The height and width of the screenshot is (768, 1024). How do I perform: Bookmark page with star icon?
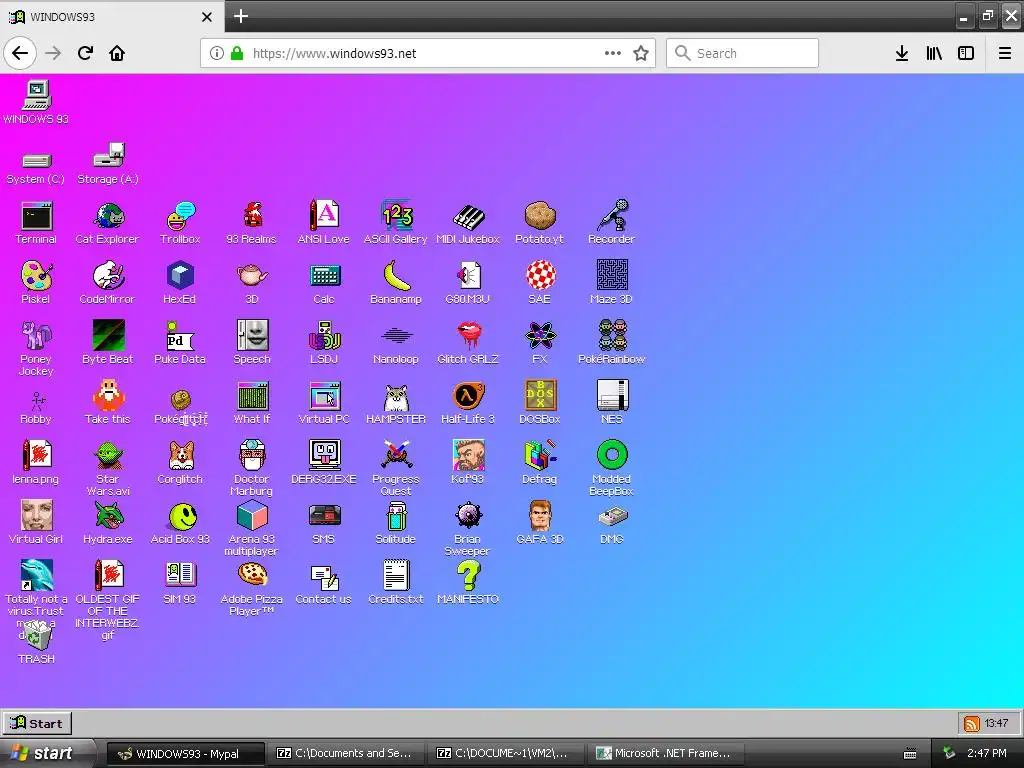(x=641, y=53)
